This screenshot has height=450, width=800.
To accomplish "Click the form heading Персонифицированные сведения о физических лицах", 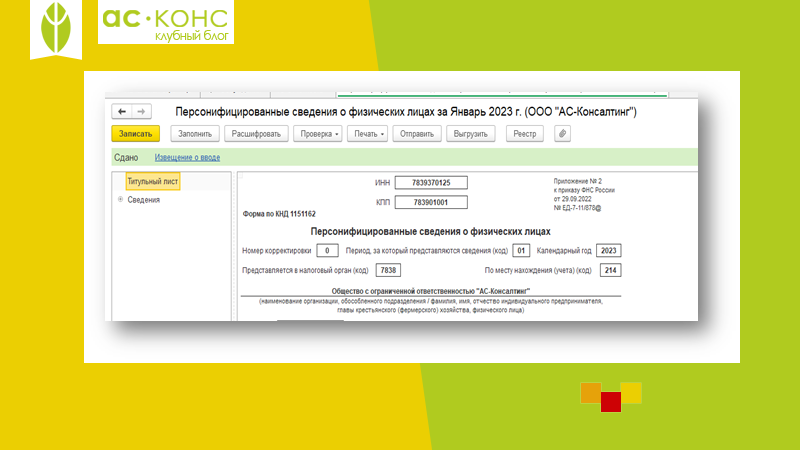I will pyautogui.click(x=431, y=232).
